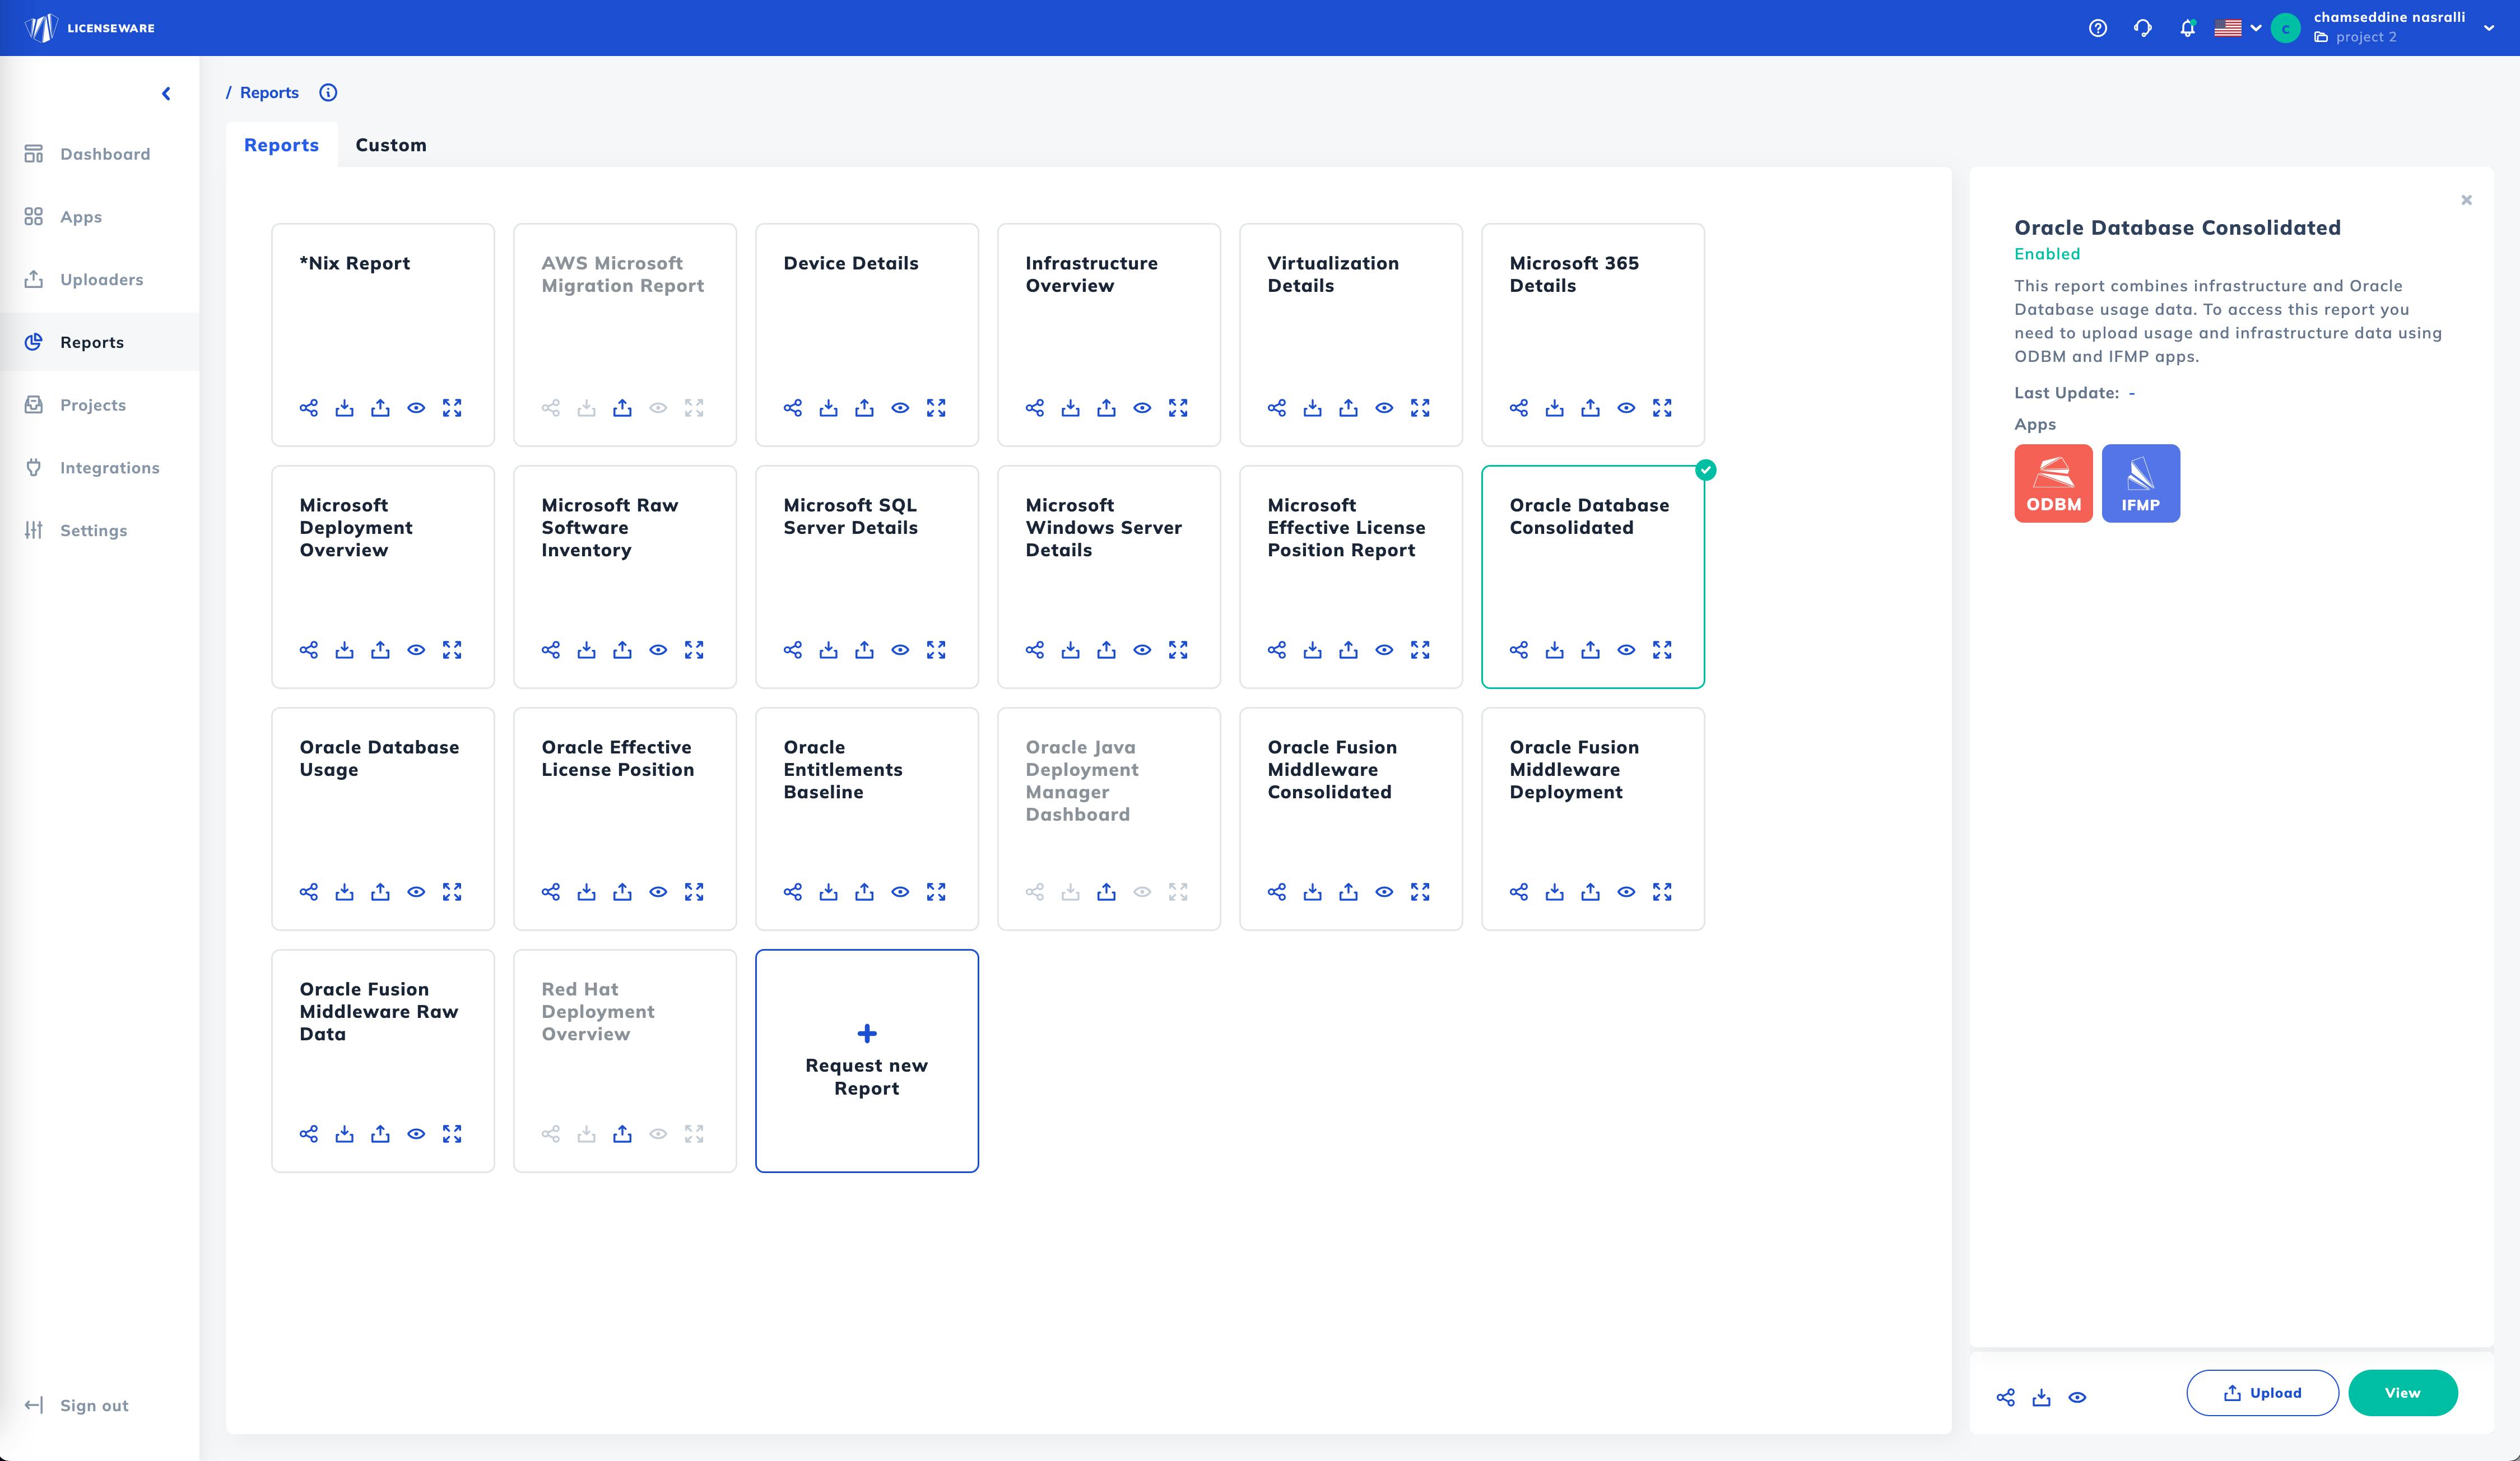2520x1461 pixels.
Task: Click "project 2" under the user name
Action: pos(2366,38)
